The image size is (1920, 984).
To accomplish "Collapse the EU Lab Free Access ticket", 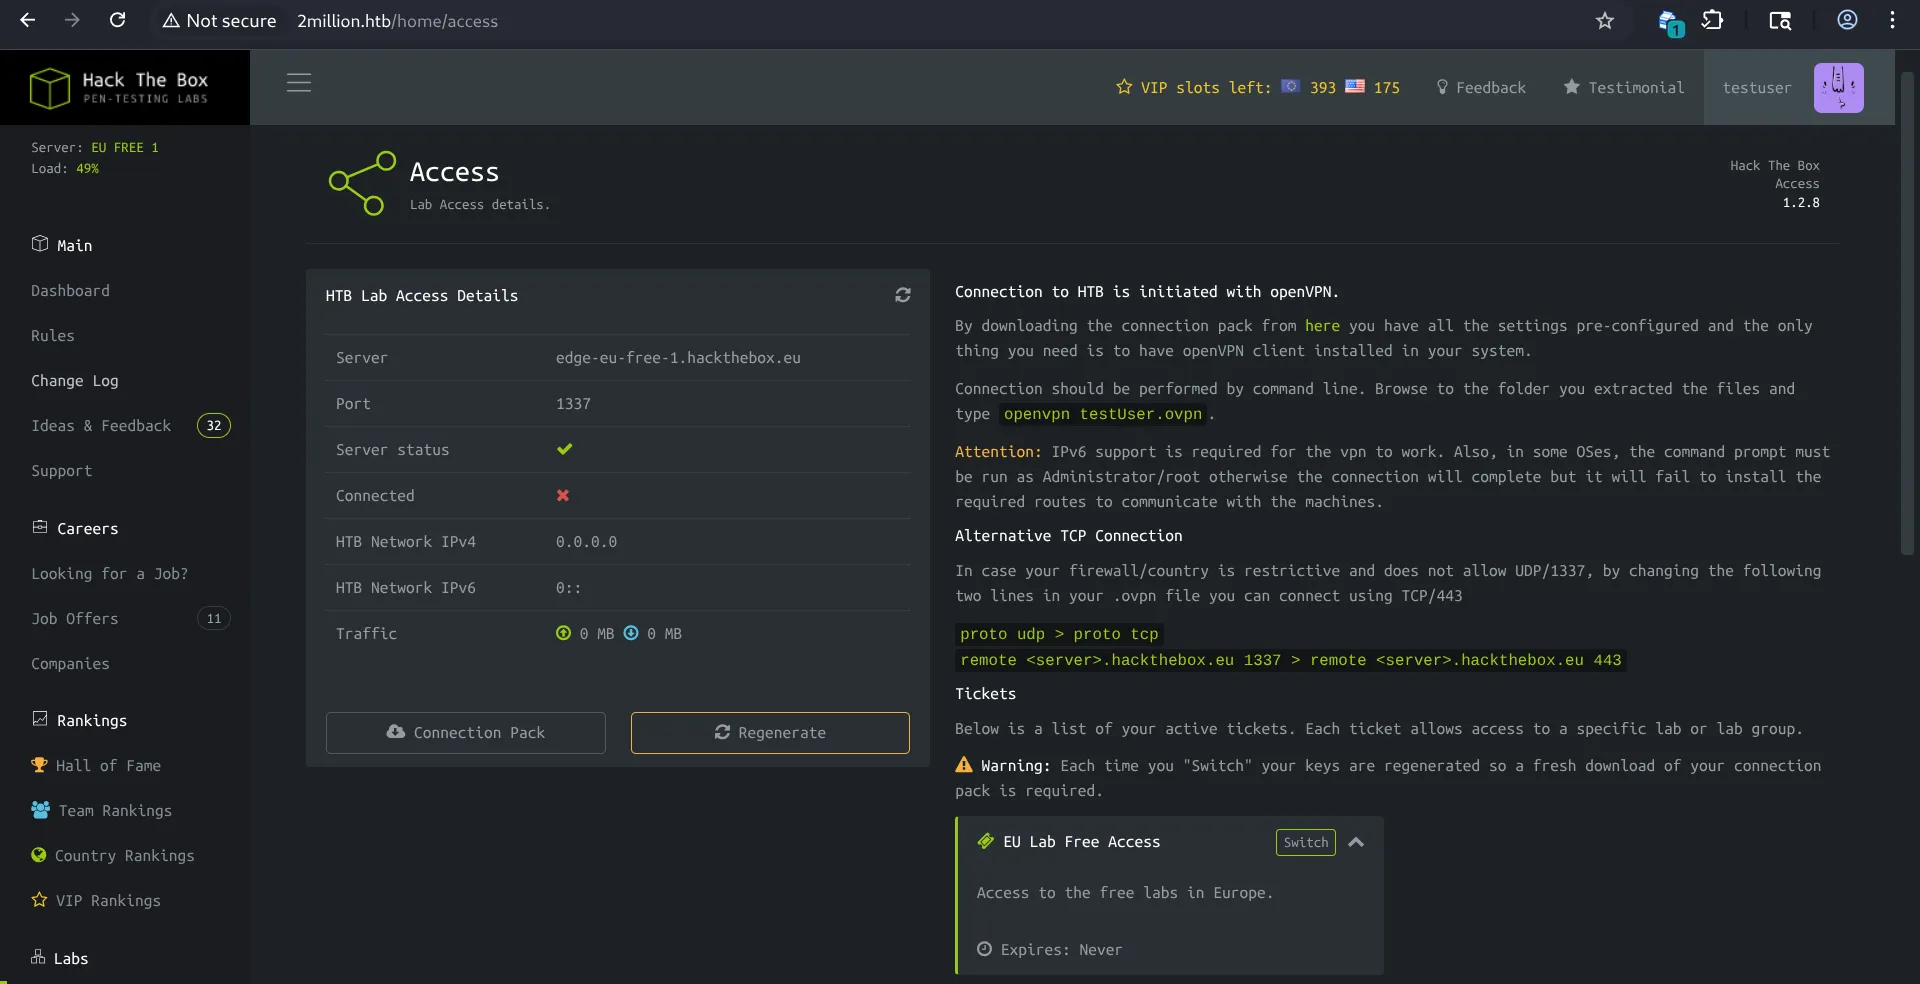I will pyautogui.click(x=1356, y=842).
